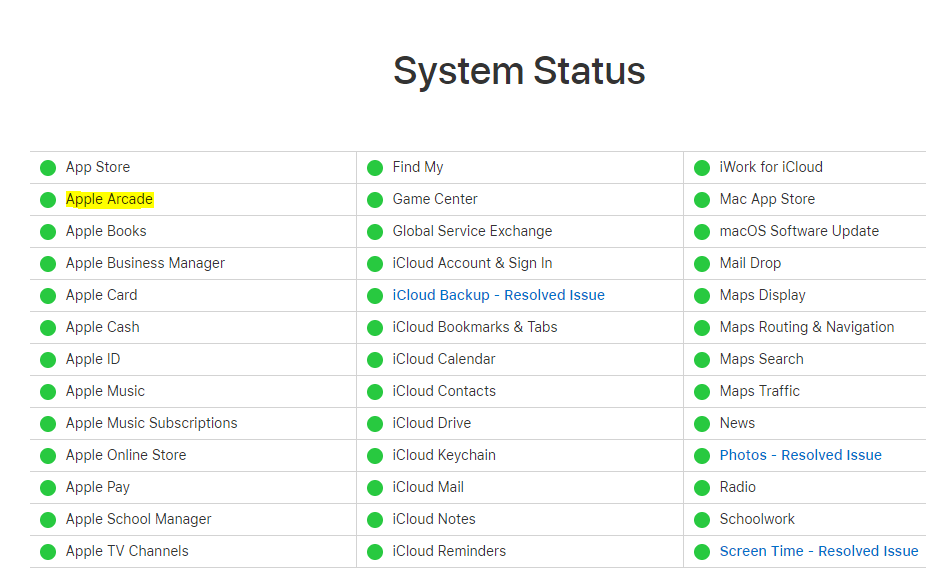
Task: Select the status dot for Apple ID
Action: [48, 360]
